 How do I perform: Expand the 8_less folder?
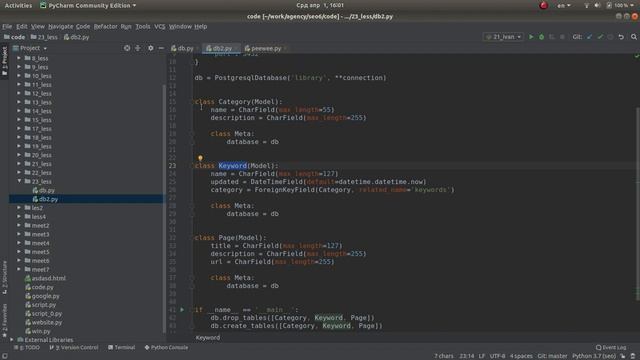point(19,58)
